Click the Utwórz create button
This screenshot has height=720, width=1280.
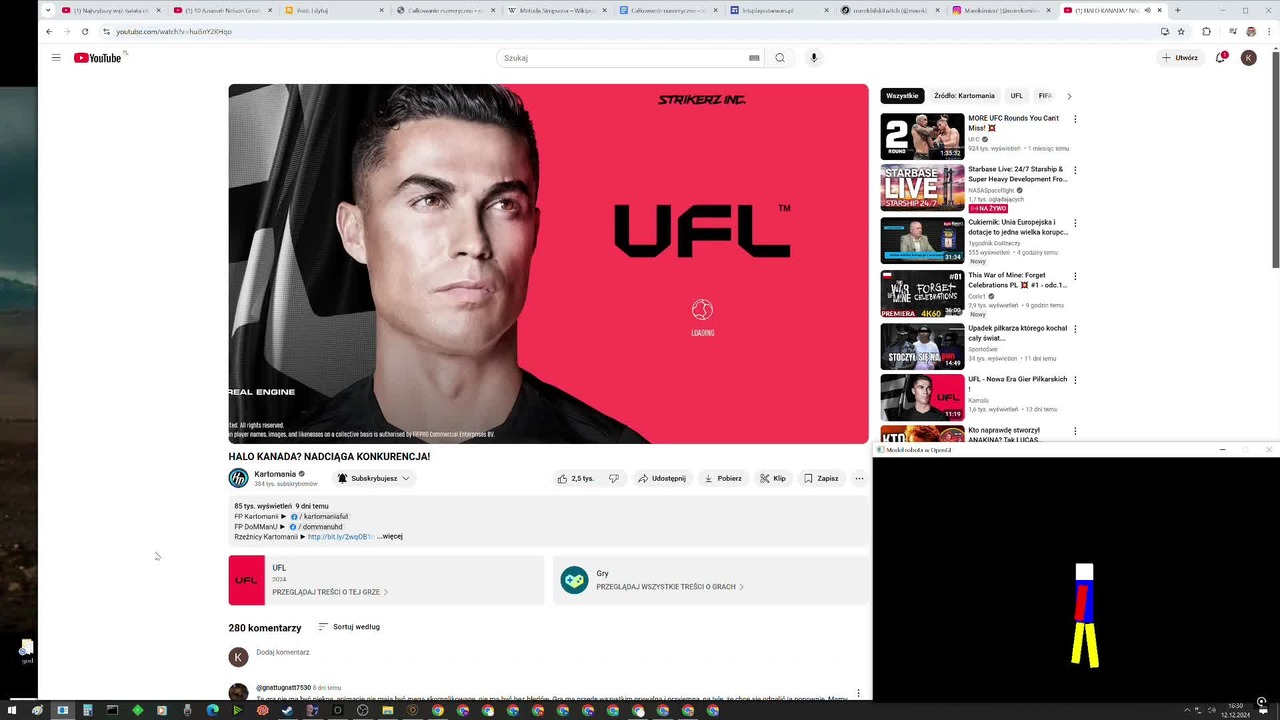(1180, 58)
